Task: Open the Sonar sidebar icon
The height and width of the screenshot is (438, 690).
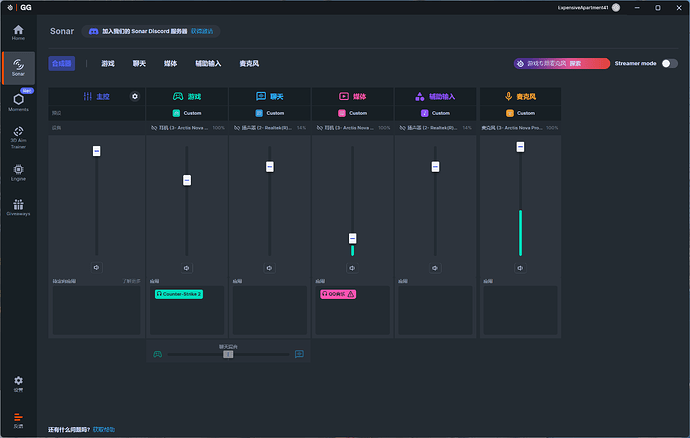Action: point(18,66)
